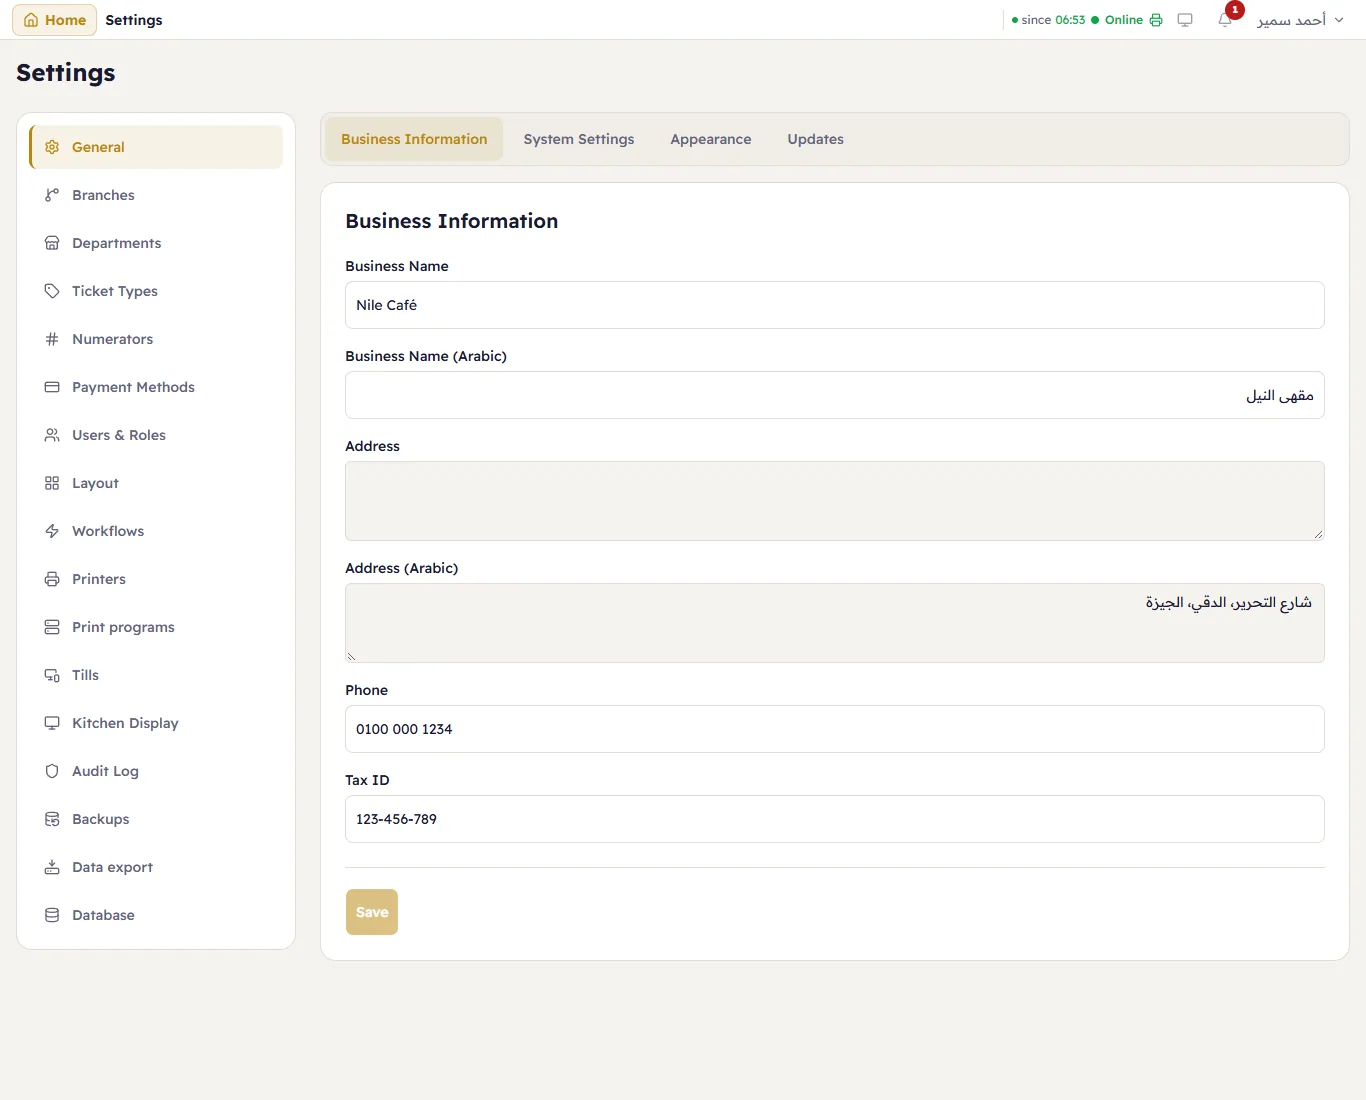
Task: Open the Audit Log section label
Action: coord(105,771)
